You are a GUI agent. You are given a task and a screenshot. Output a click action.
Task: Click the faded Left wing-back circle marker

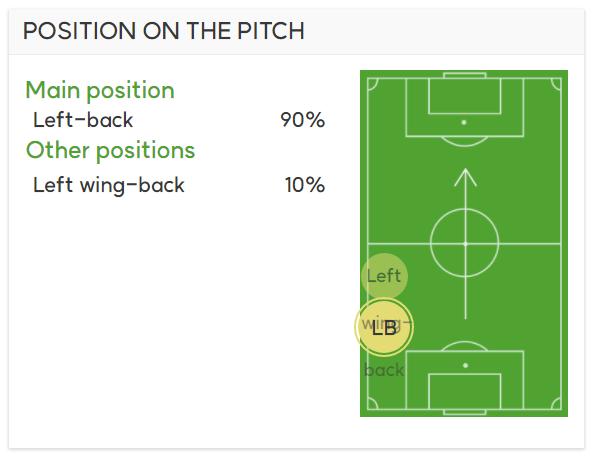(x=384, y=275)
